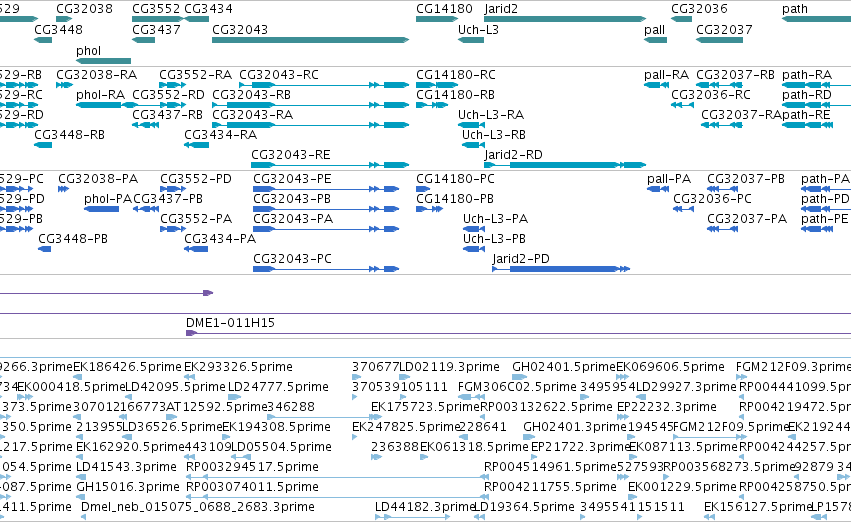Select transcript CG3437-RB label
The width and height of the screenshot is (851, 522).
click(x=168, y=115)
